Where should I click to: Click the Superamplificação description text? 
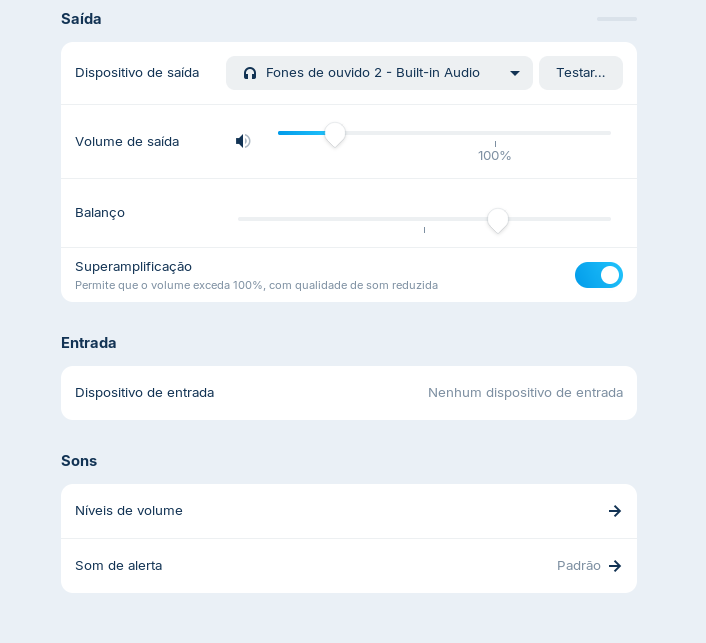point(256,285)
